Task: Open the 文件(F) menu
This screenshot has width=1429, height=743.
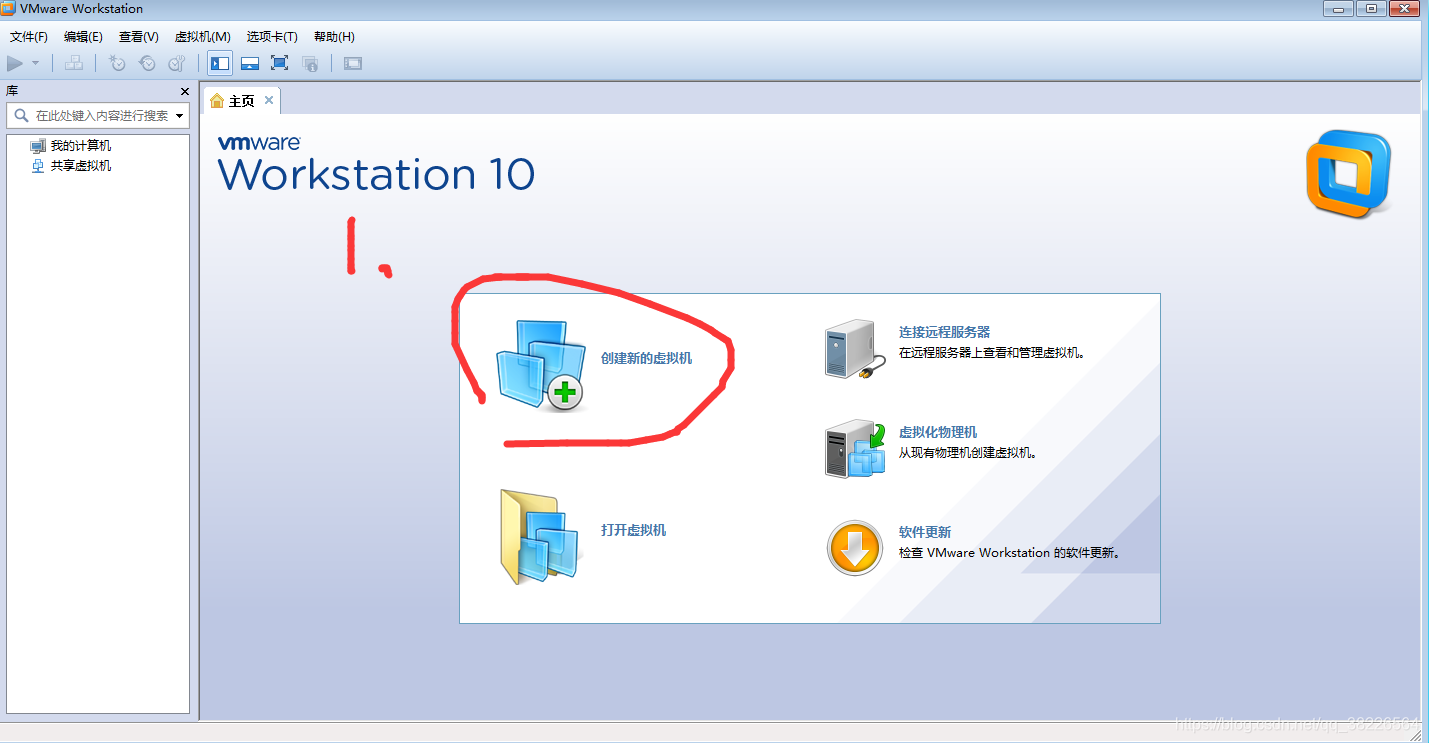Action: click(x=29, y=37)
